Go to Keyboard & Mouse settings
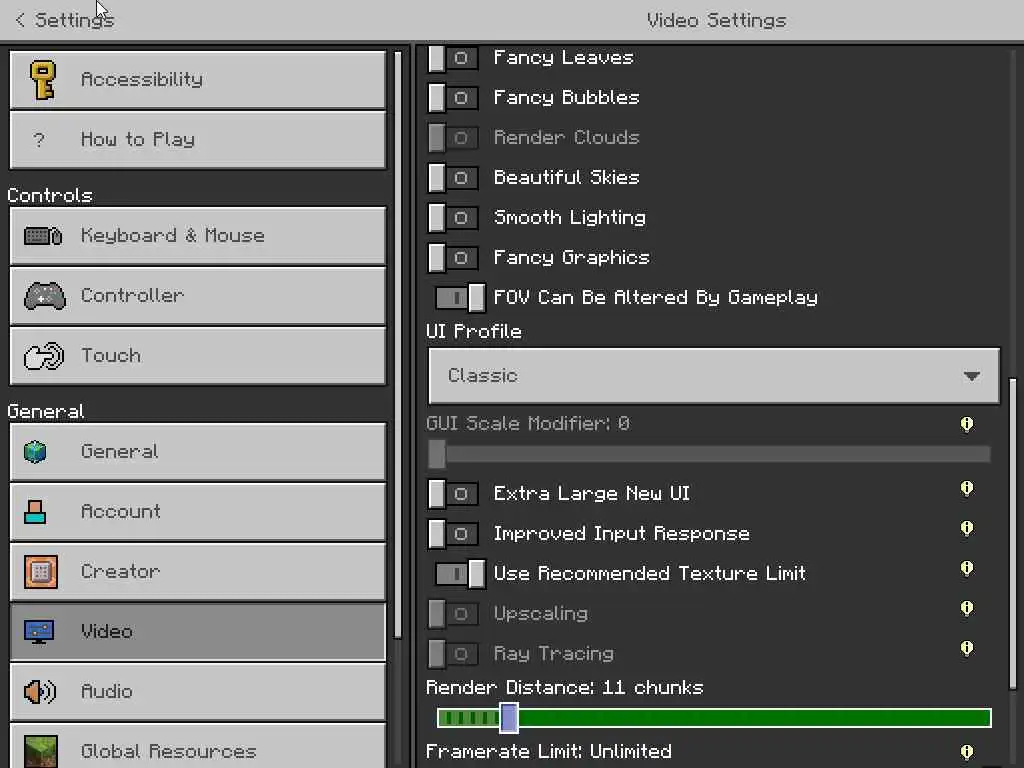1024x768 pixels. pyautogui.click(x=198, y=236)
